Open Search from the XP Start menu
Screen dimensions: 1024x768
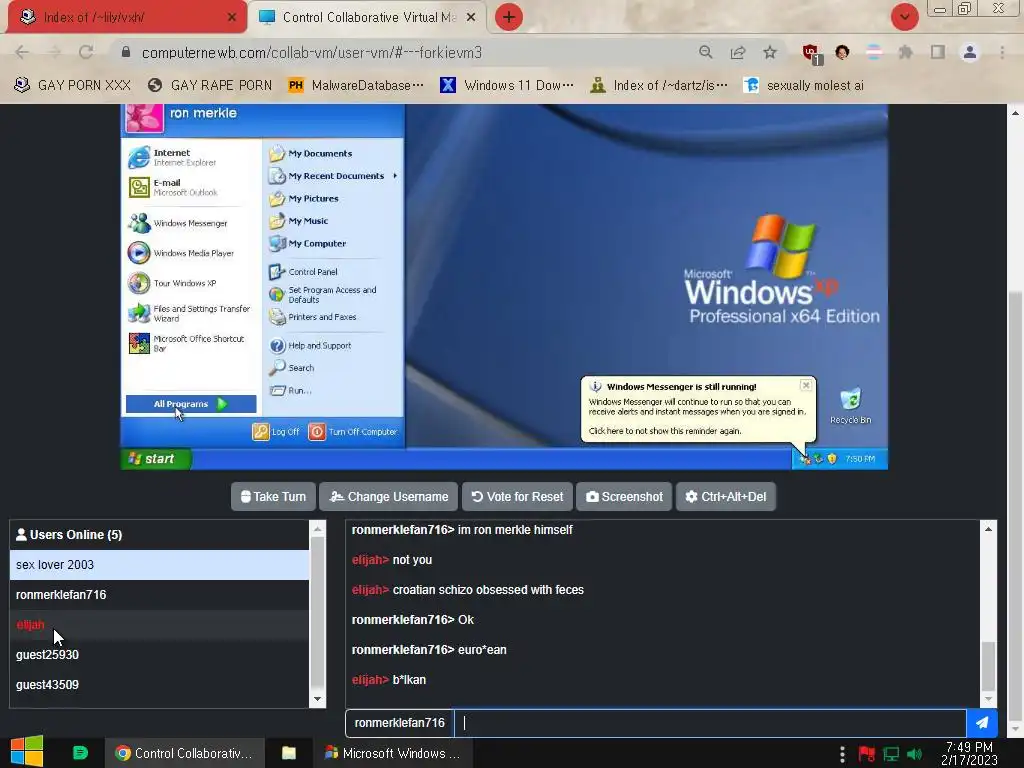[291, 368]
